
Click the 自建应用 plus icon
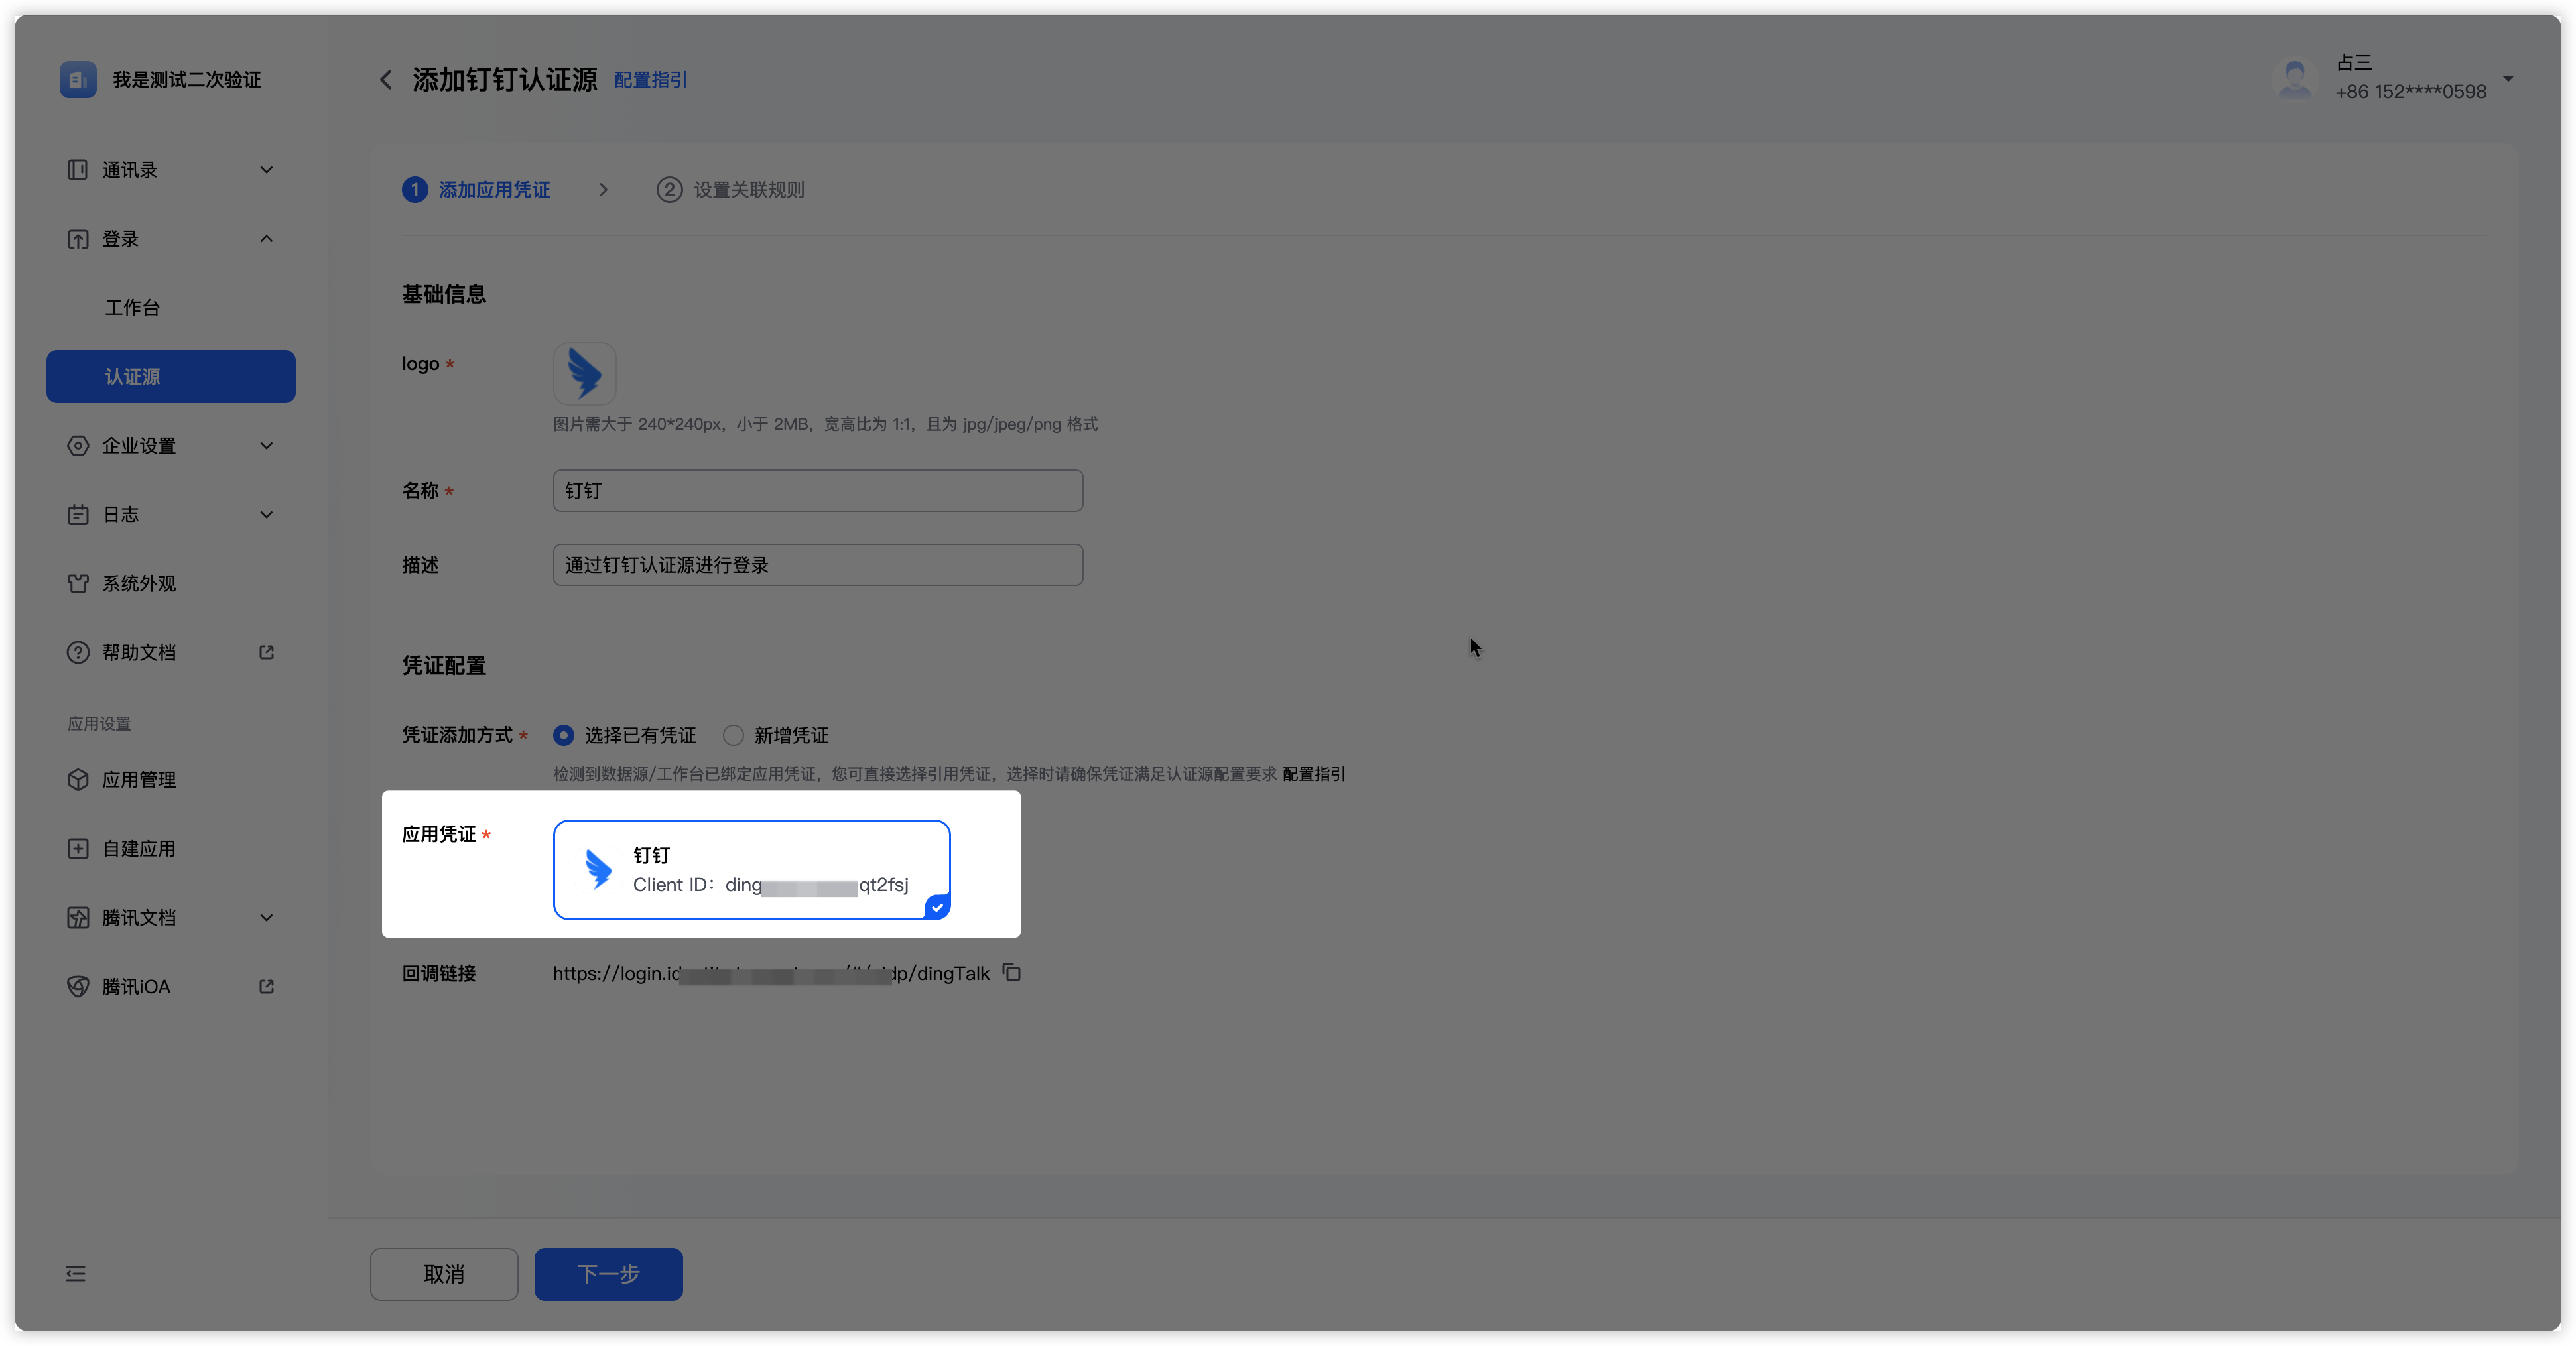coord(78,849)
